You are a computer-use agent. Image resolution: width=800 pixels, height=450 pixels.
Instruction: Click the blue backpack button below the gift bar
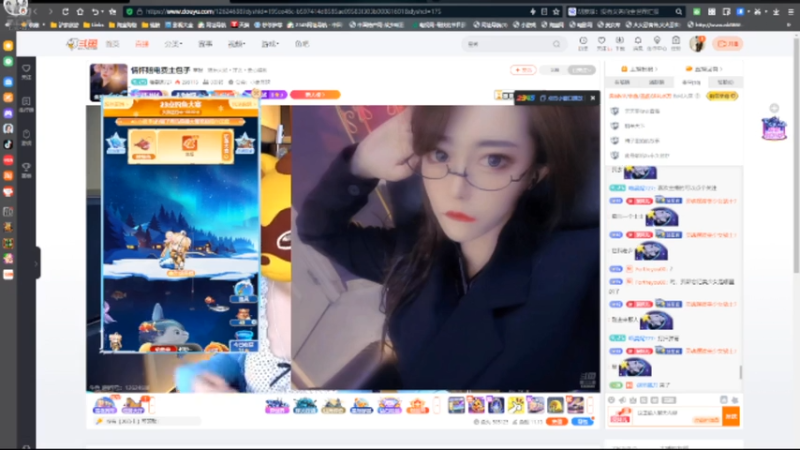(583, 421)
